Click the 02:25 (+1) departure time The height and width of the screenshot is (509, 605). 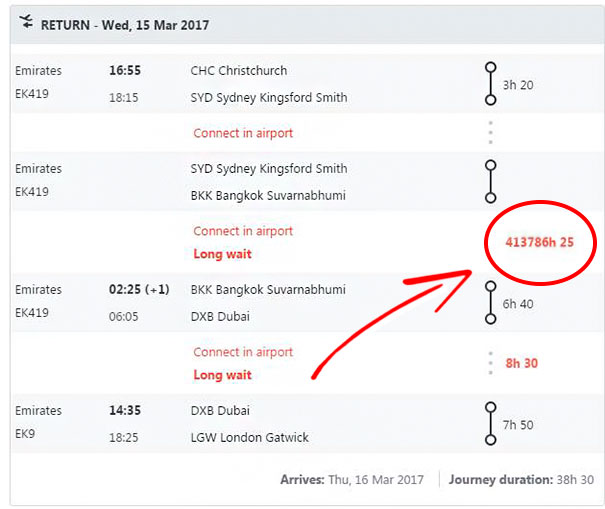coord(139,289)
